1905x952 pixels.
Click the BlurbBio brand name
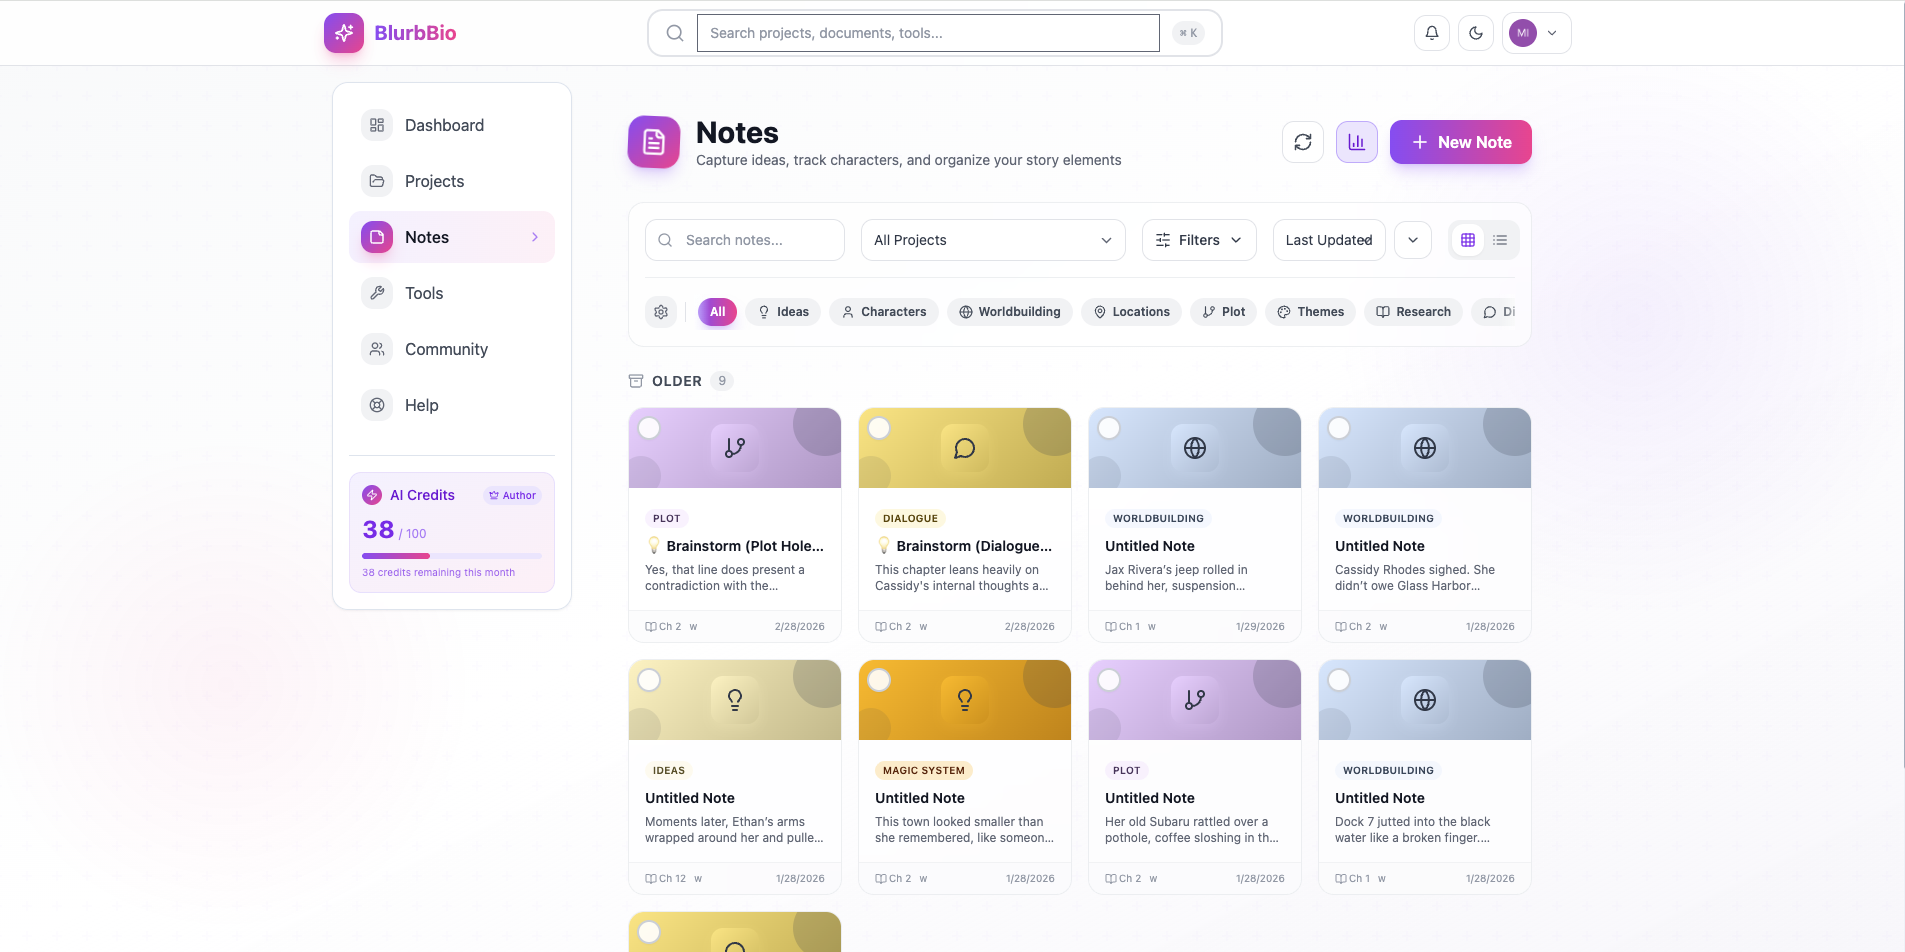[x=415, y=33]
